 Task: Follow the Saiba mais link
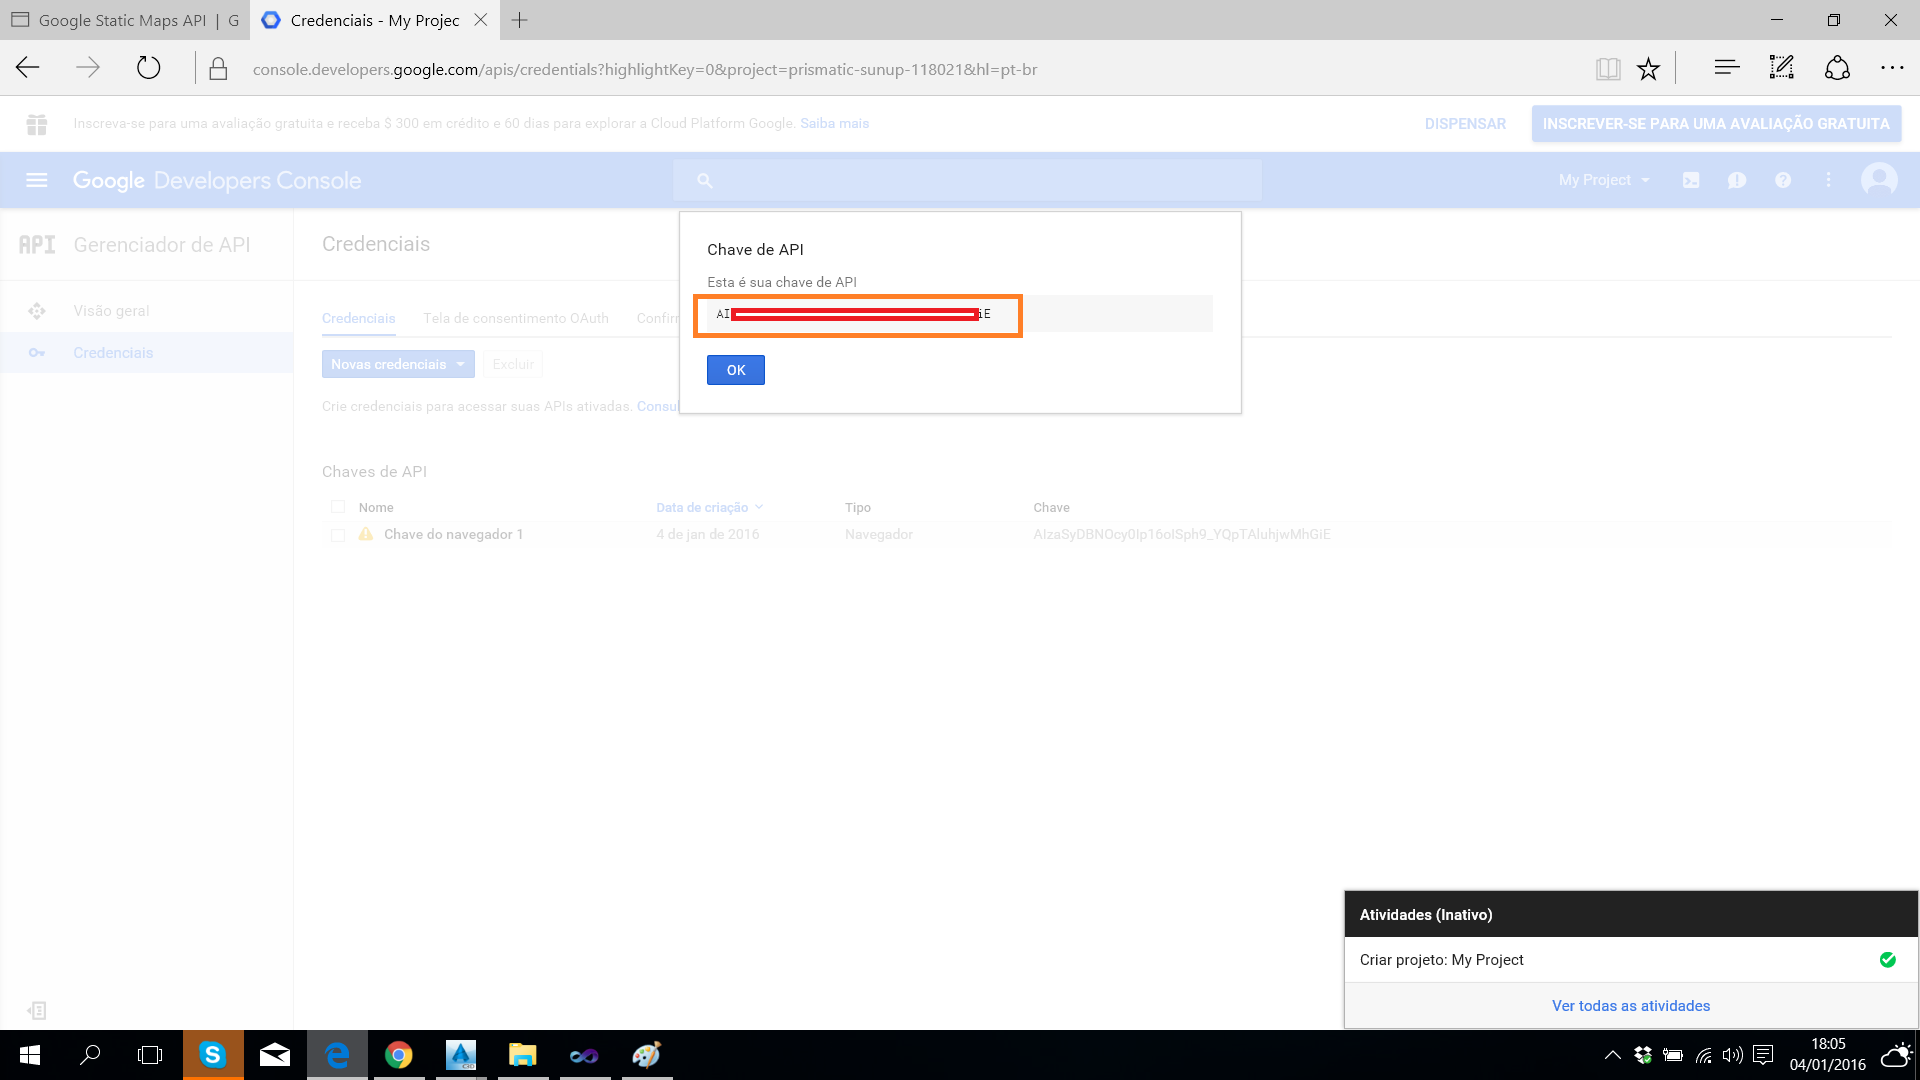coord(834,124)
